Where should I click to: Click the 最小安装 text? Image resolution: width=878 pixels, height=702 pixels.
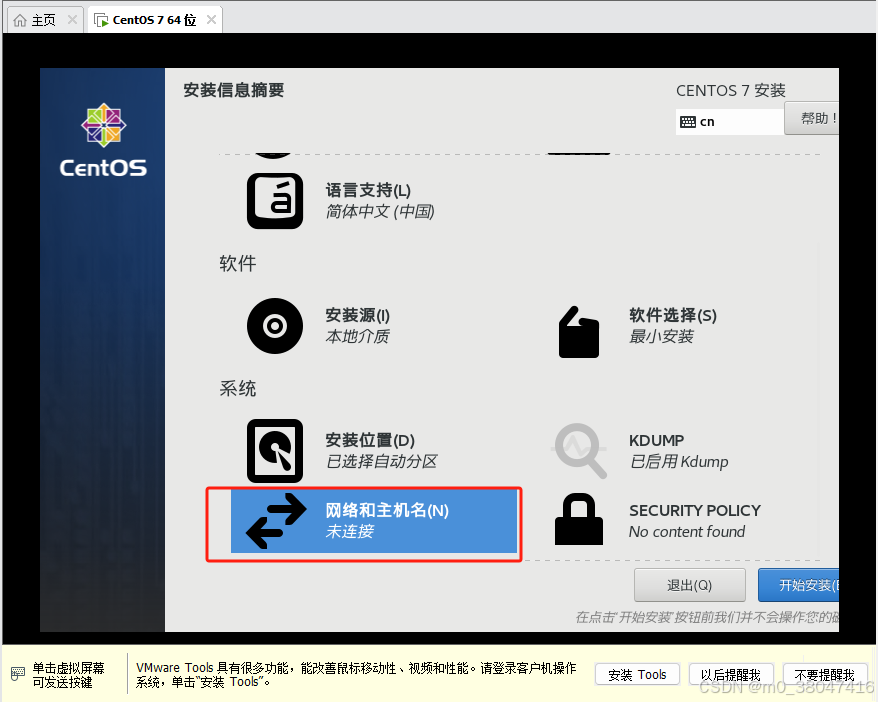[661, 336]
